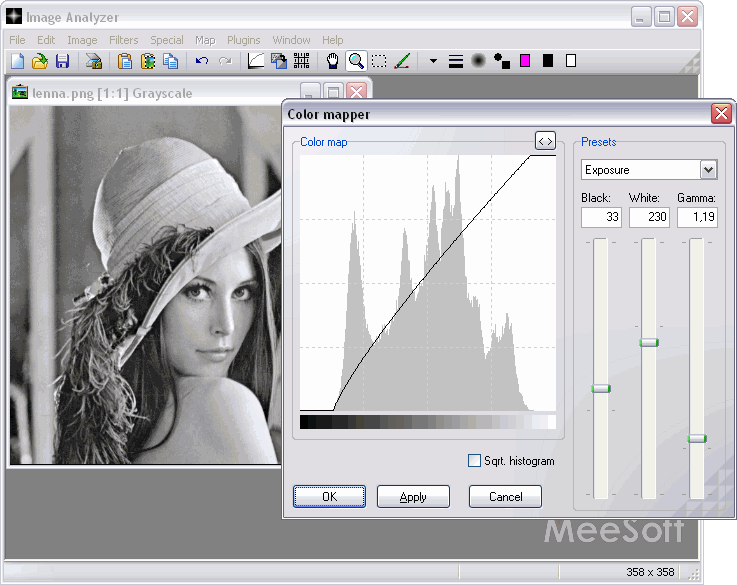This screenshot has width=737, height=585.
Task: Pick the white color swatch in toolbar
Action: point(571,61)
